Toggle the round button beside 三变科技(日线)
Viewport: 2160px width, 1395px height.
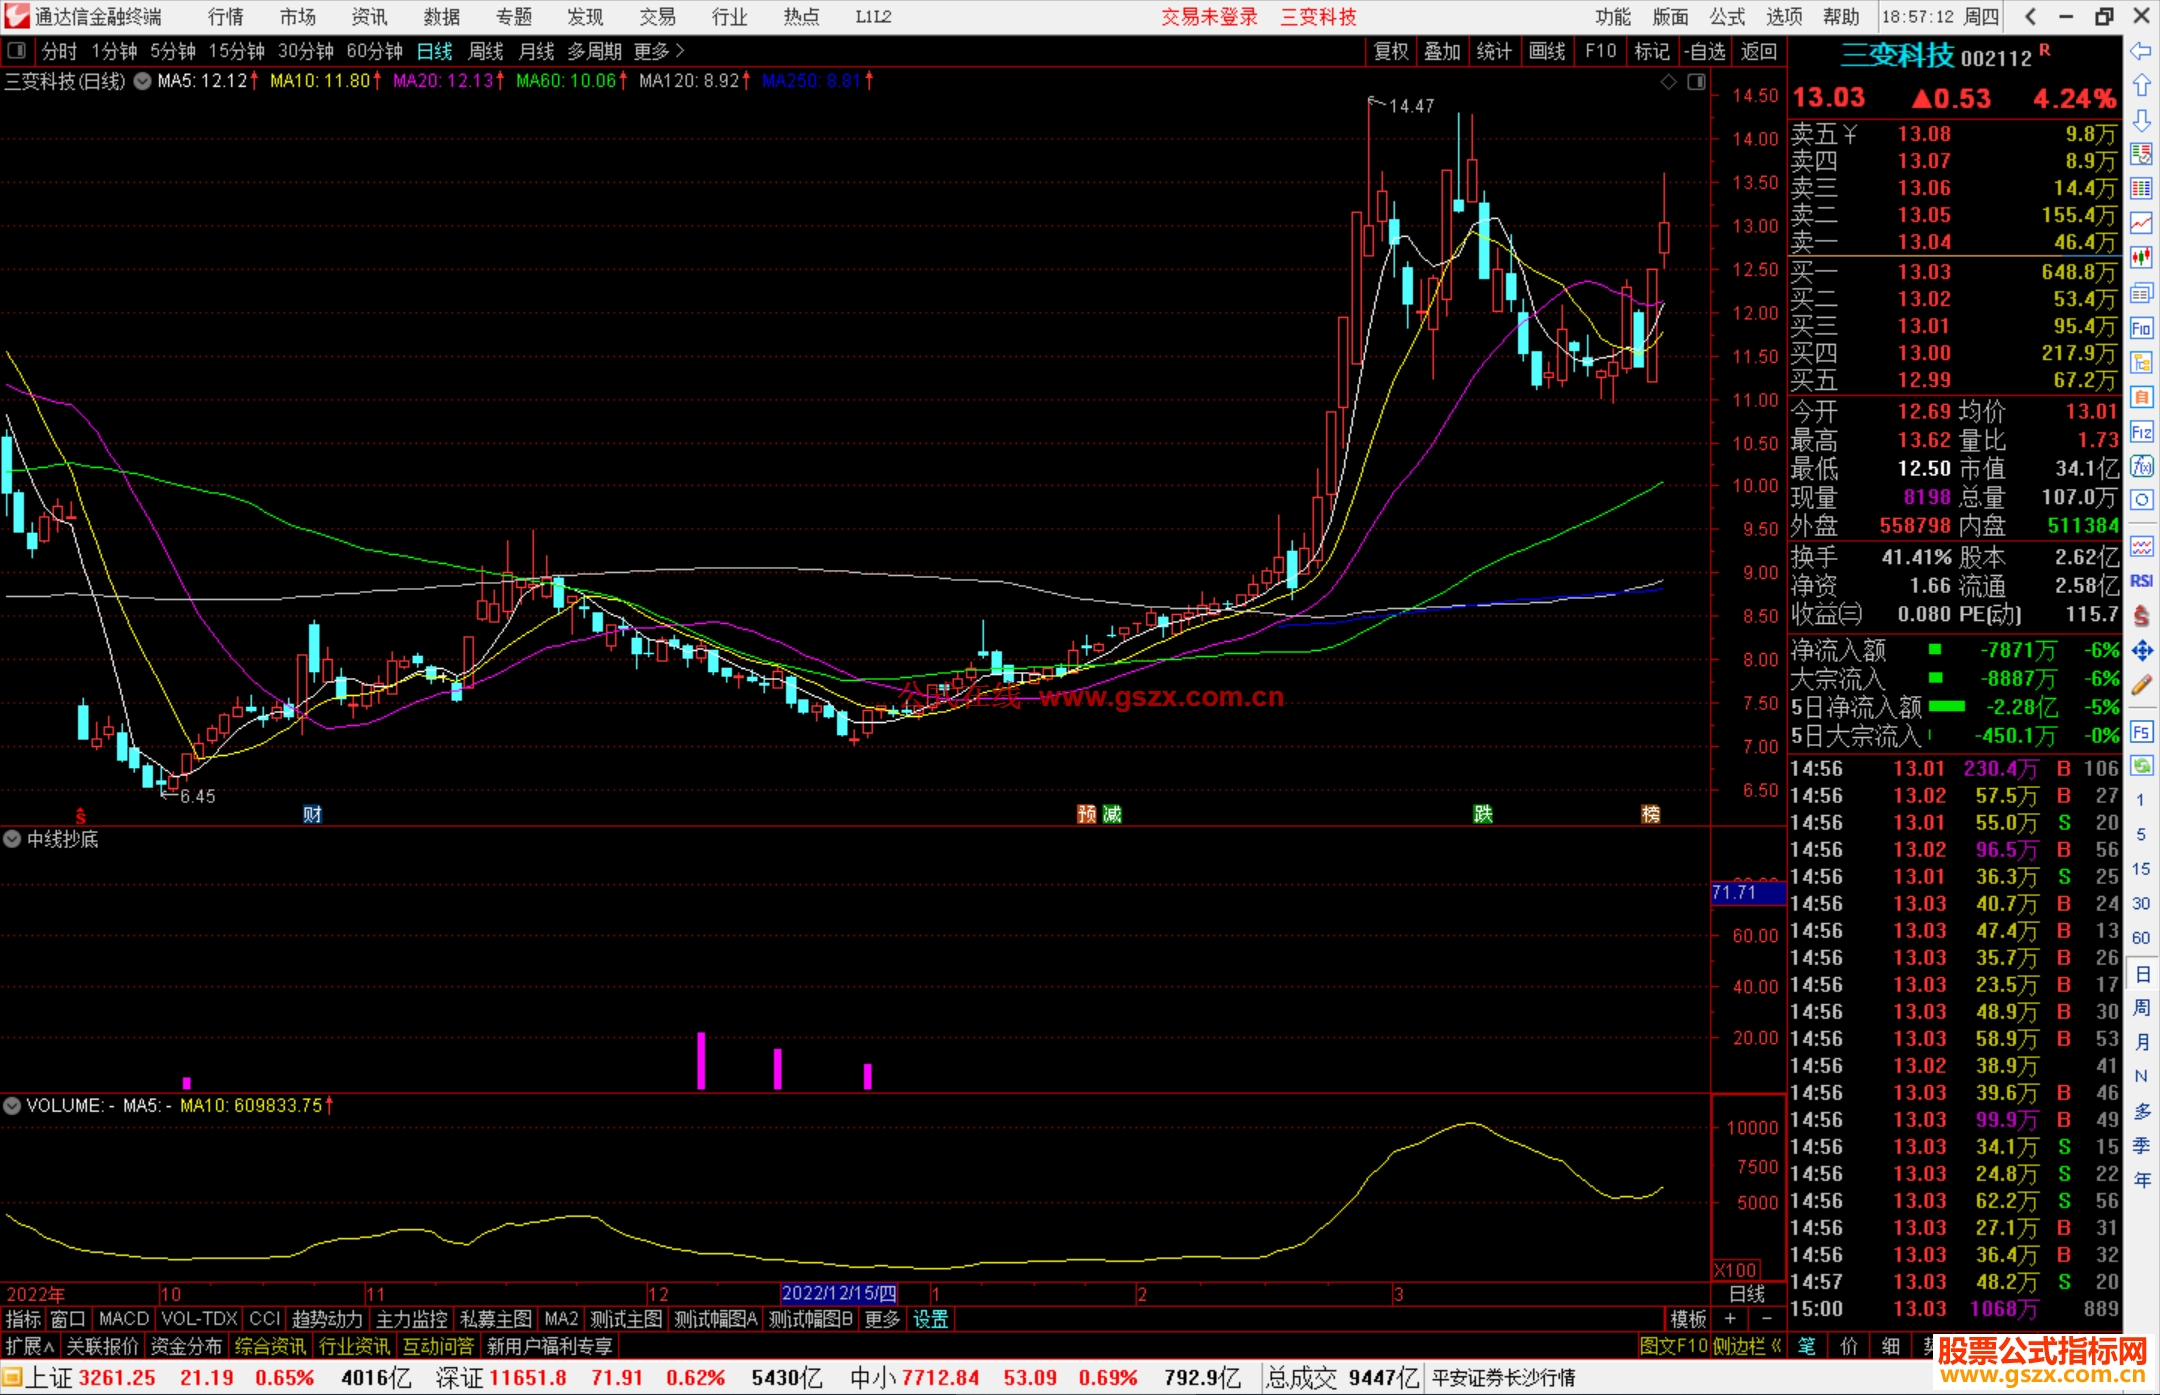tap(142, 81)
